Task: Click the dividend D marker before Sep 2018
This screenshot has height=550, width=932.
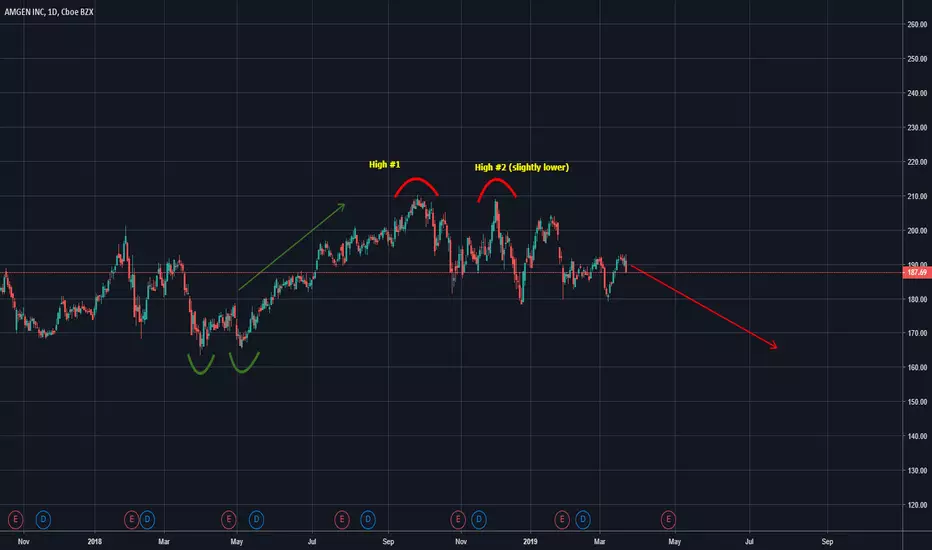Action: [368, 520]
